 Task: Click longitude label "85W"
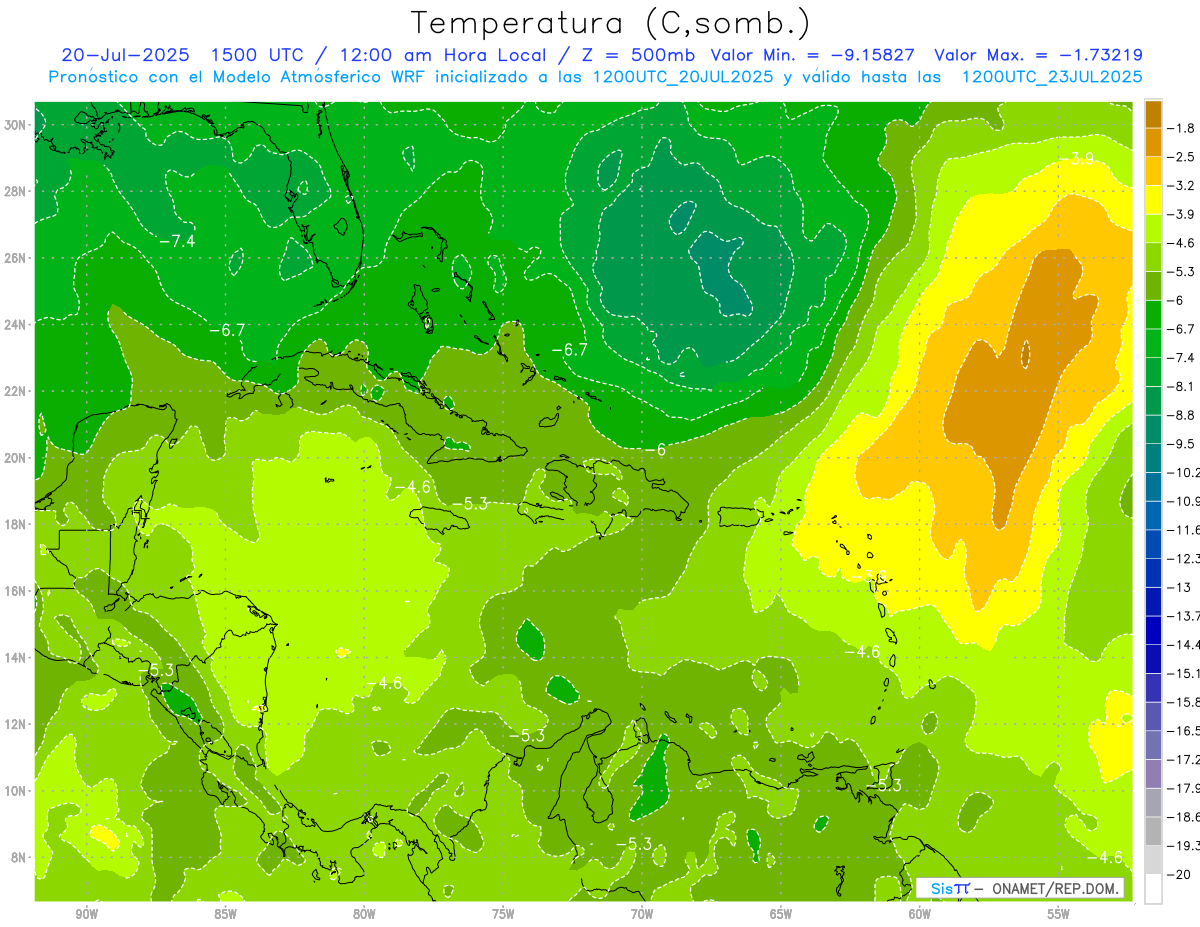(225, 914)
